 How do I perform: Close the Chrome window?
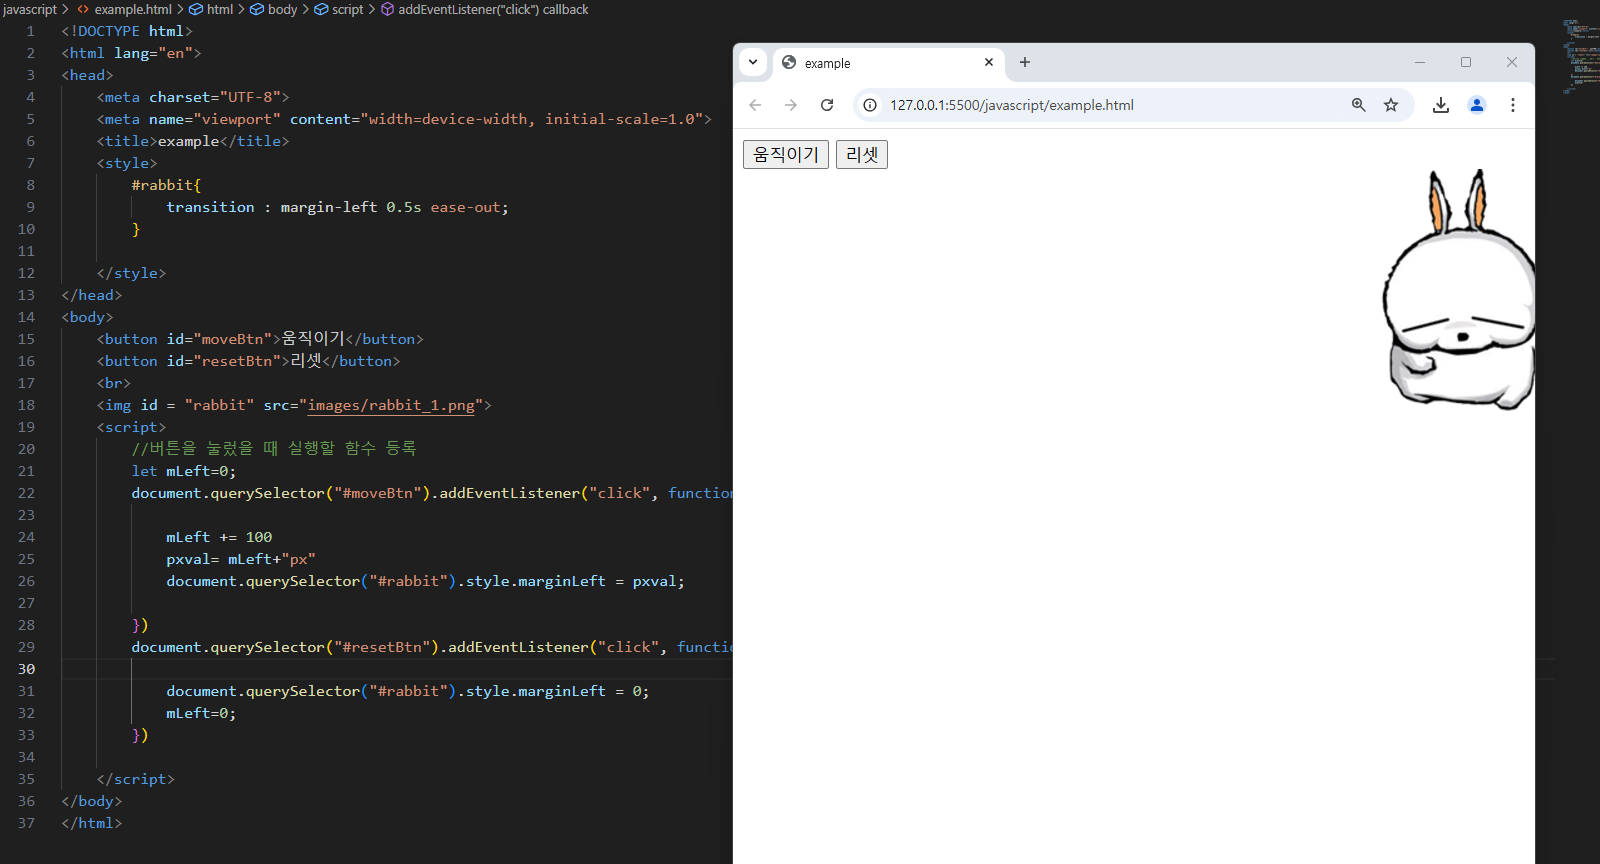click(1512, 62)
